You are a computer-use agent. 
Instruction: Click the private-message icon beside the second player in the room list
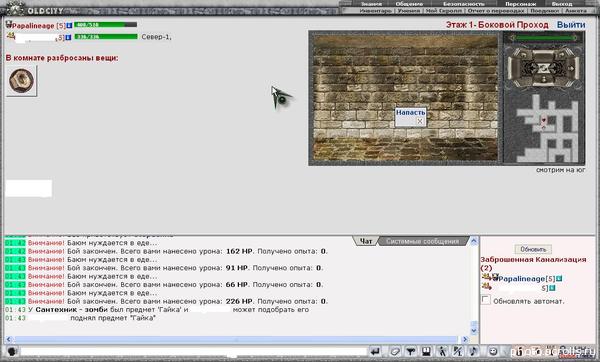486,286
